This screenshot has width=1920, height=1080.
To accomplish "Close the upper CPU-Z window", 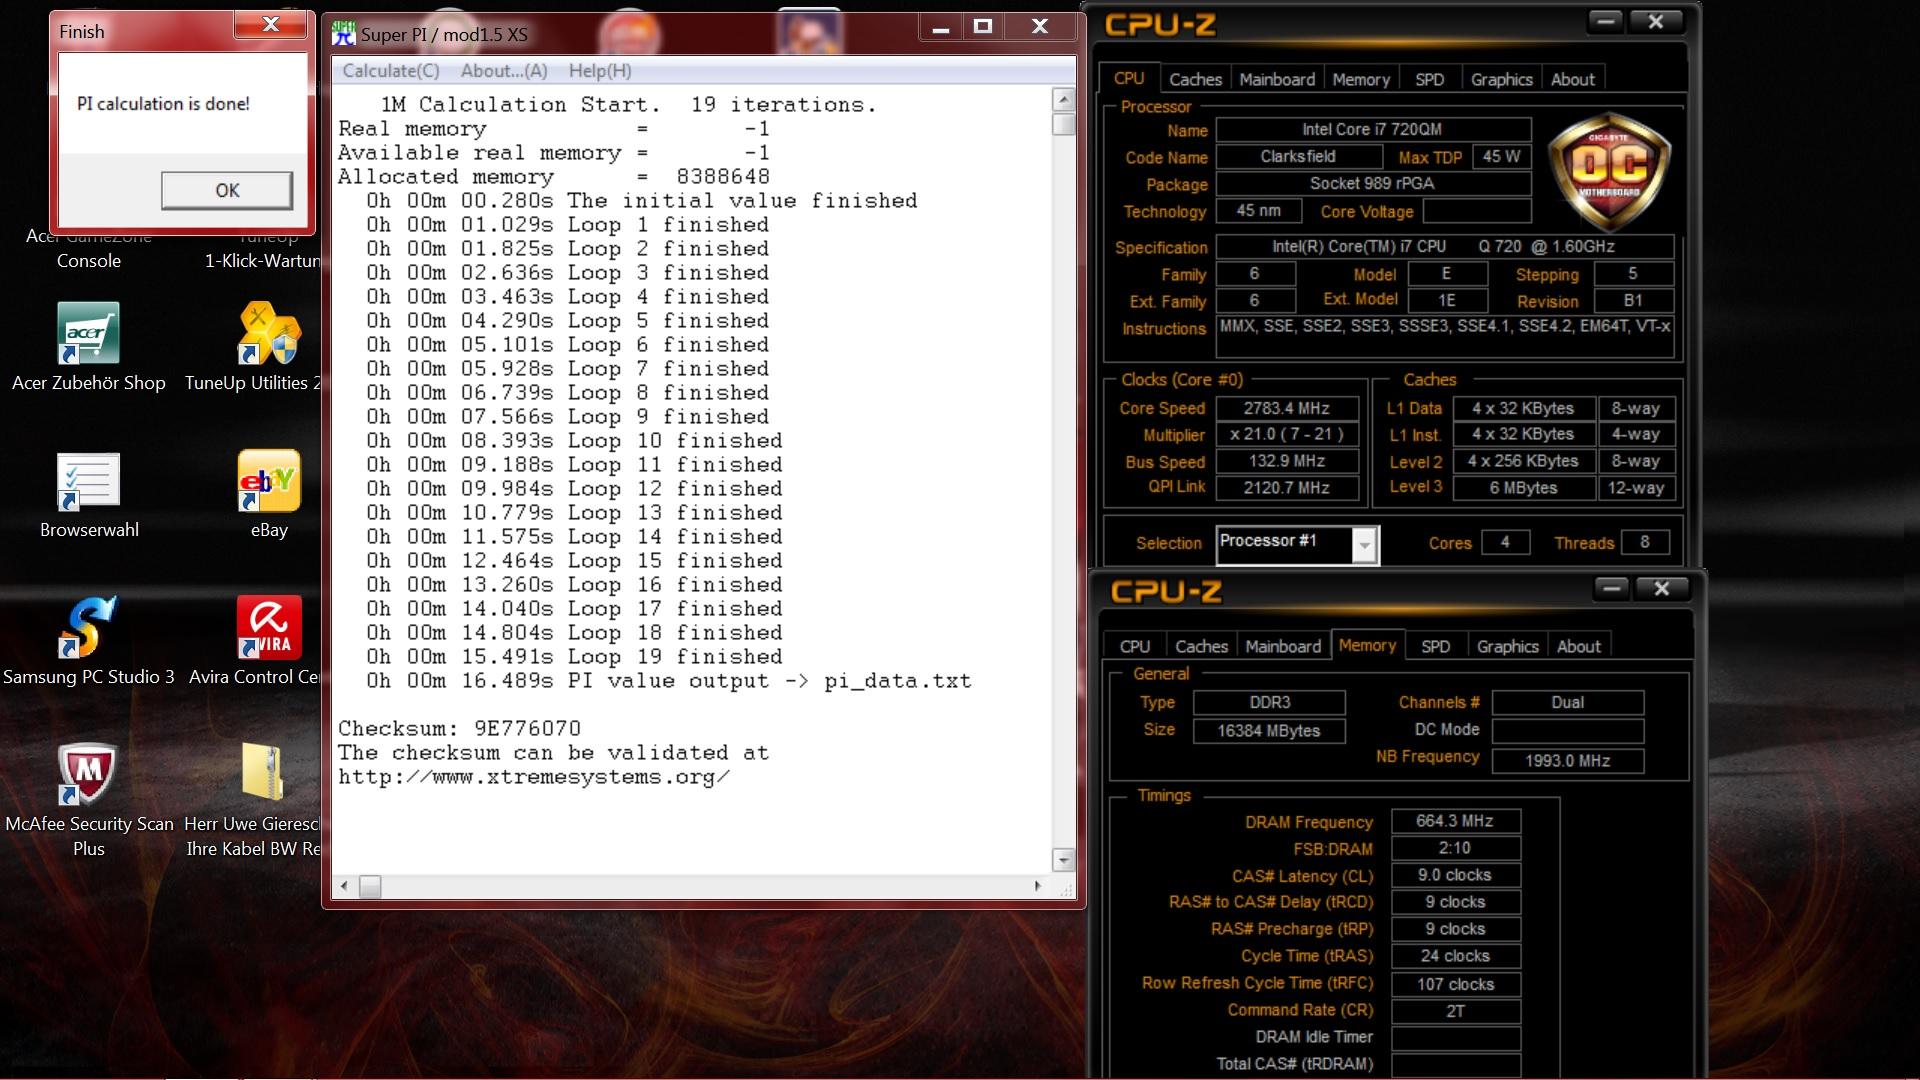I will click(x=1655, y=21).
